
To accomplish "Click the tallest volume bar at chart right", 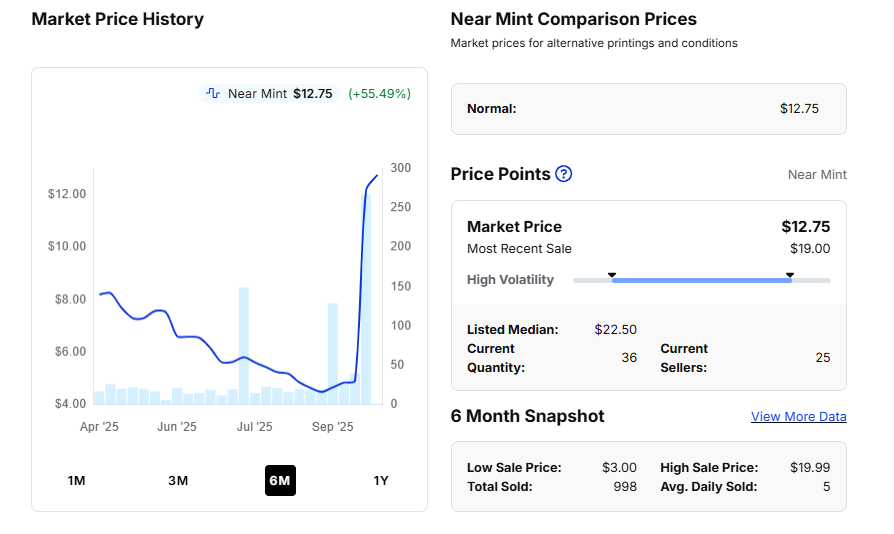I will point(367,300).
